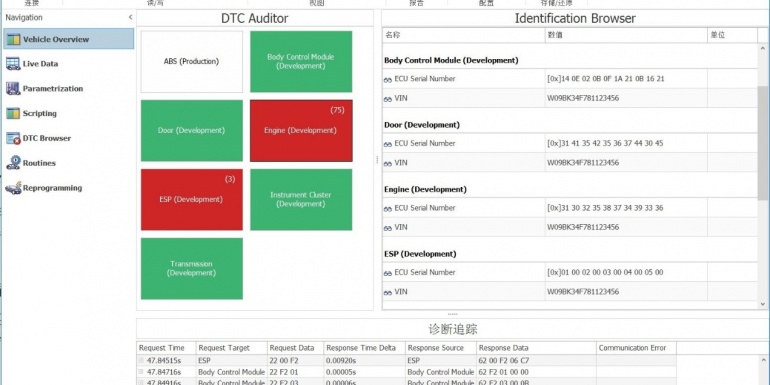Click the link icon beside Door VIN

pos(387,164)
